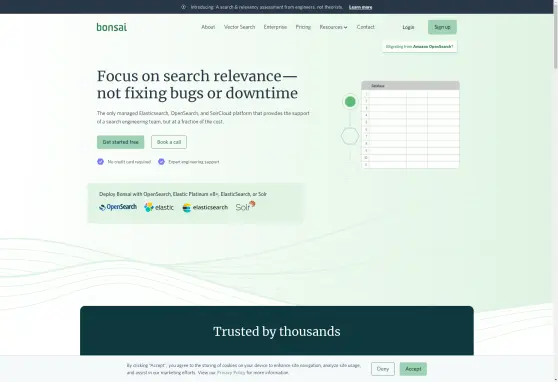Image resolution: width=558 pixels, height=382 pixels.
Task: Expand the Resources dropdown
Action: (x=333, y=27)
